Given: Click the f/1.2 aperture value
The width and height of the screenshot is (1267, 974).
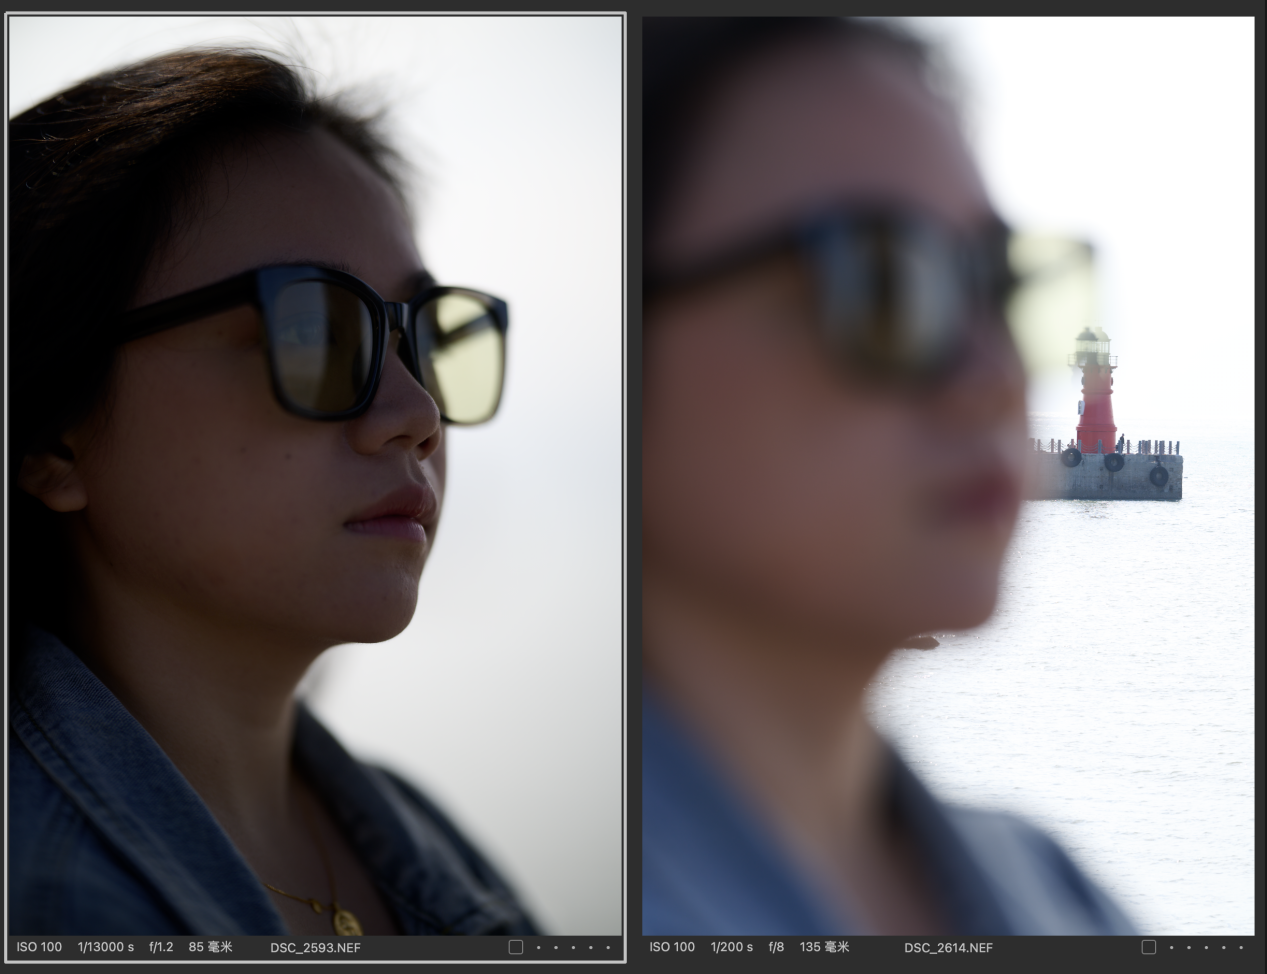Looking at the screenshot, I should coord(161,947).
